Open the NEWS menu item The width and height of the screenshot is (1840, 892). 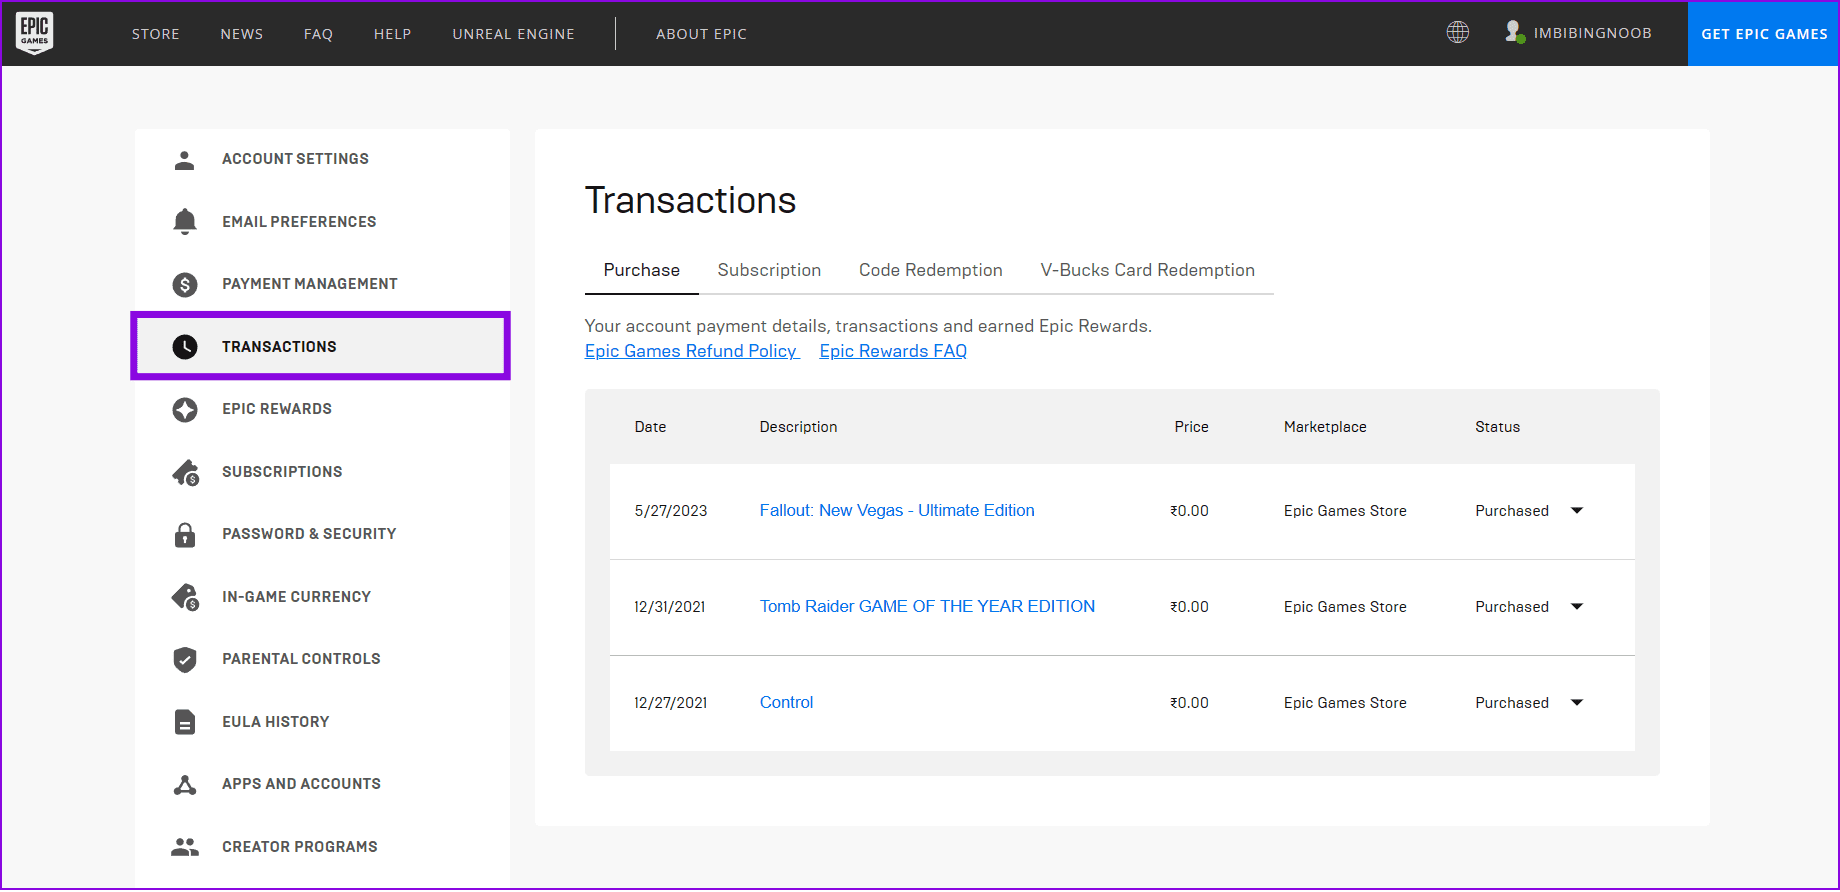[242, 34]
